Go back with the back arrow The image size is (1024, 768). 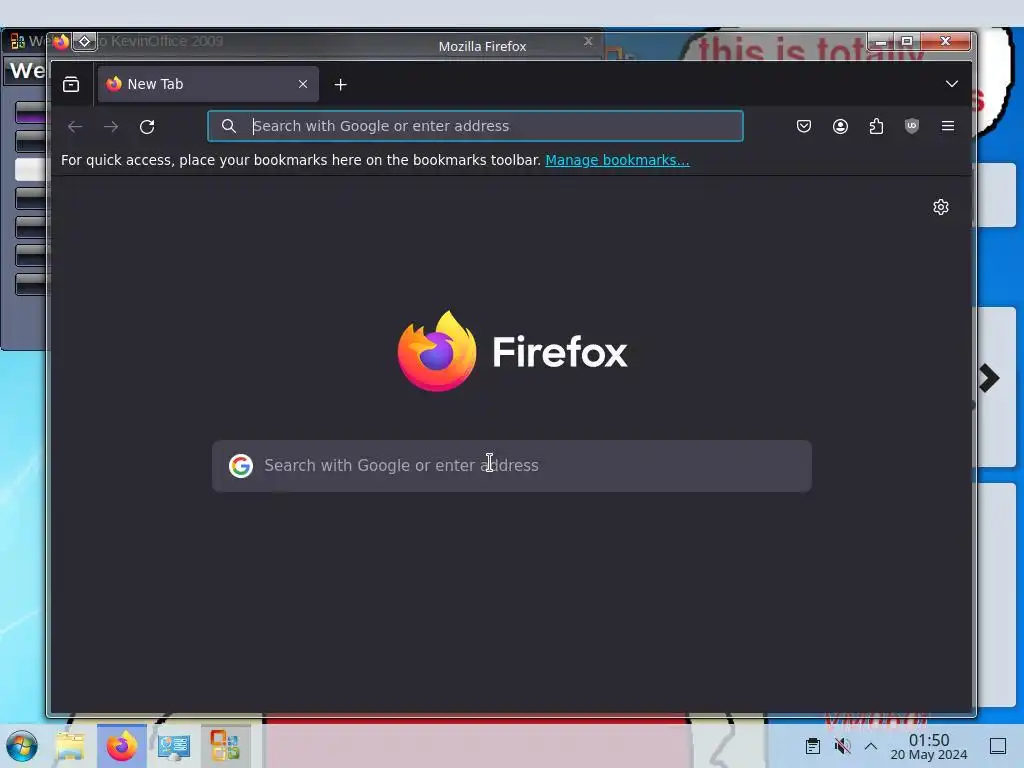[x=75, y=127]
